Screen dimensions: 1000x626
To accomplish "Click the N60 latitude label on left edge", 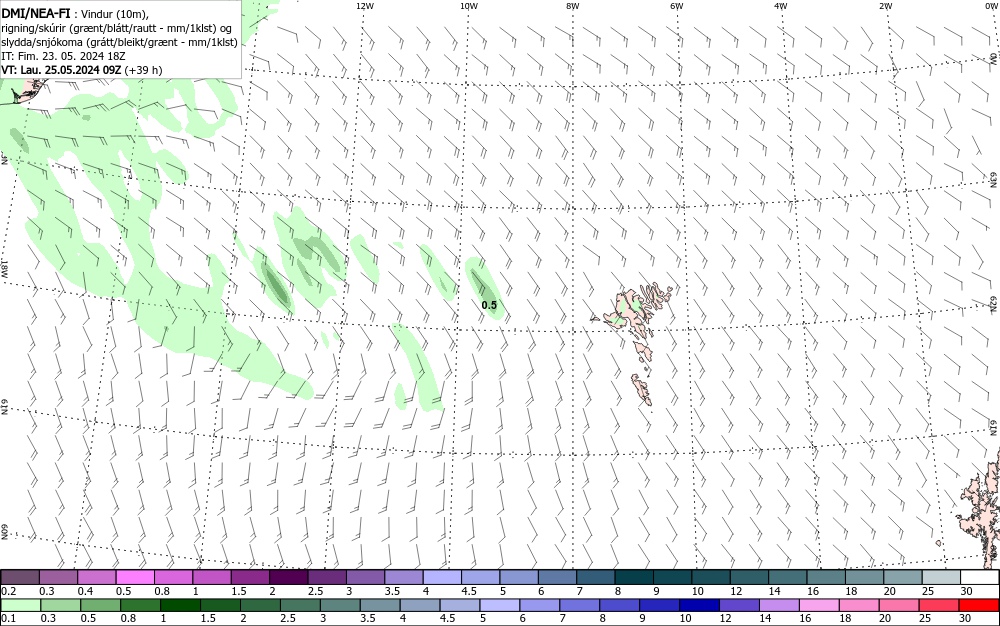I will pos(4,532).
